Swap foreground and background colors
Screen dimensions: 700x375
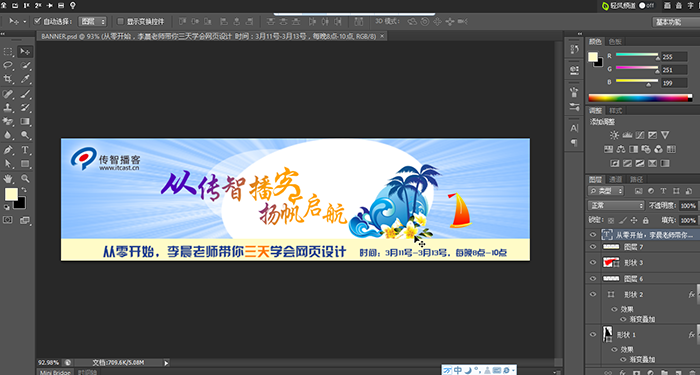click(x=24, y=190)
